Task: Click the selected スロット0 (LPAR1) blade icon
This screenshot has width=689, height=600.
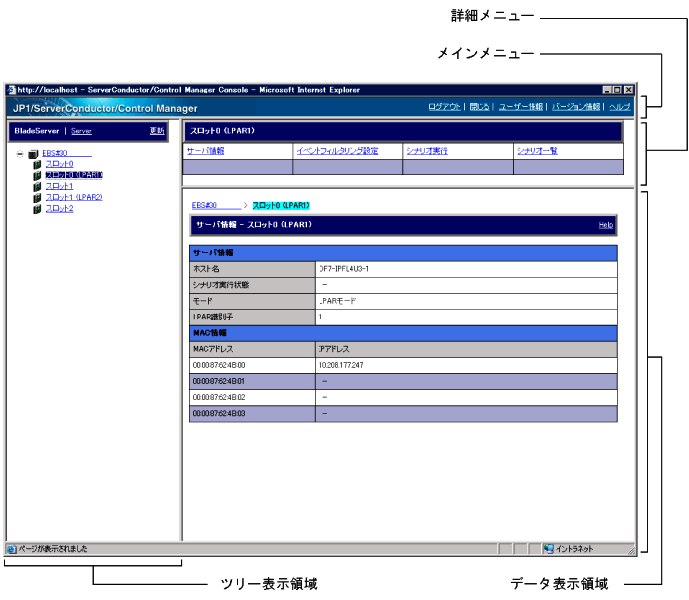Action: (37, 175)
